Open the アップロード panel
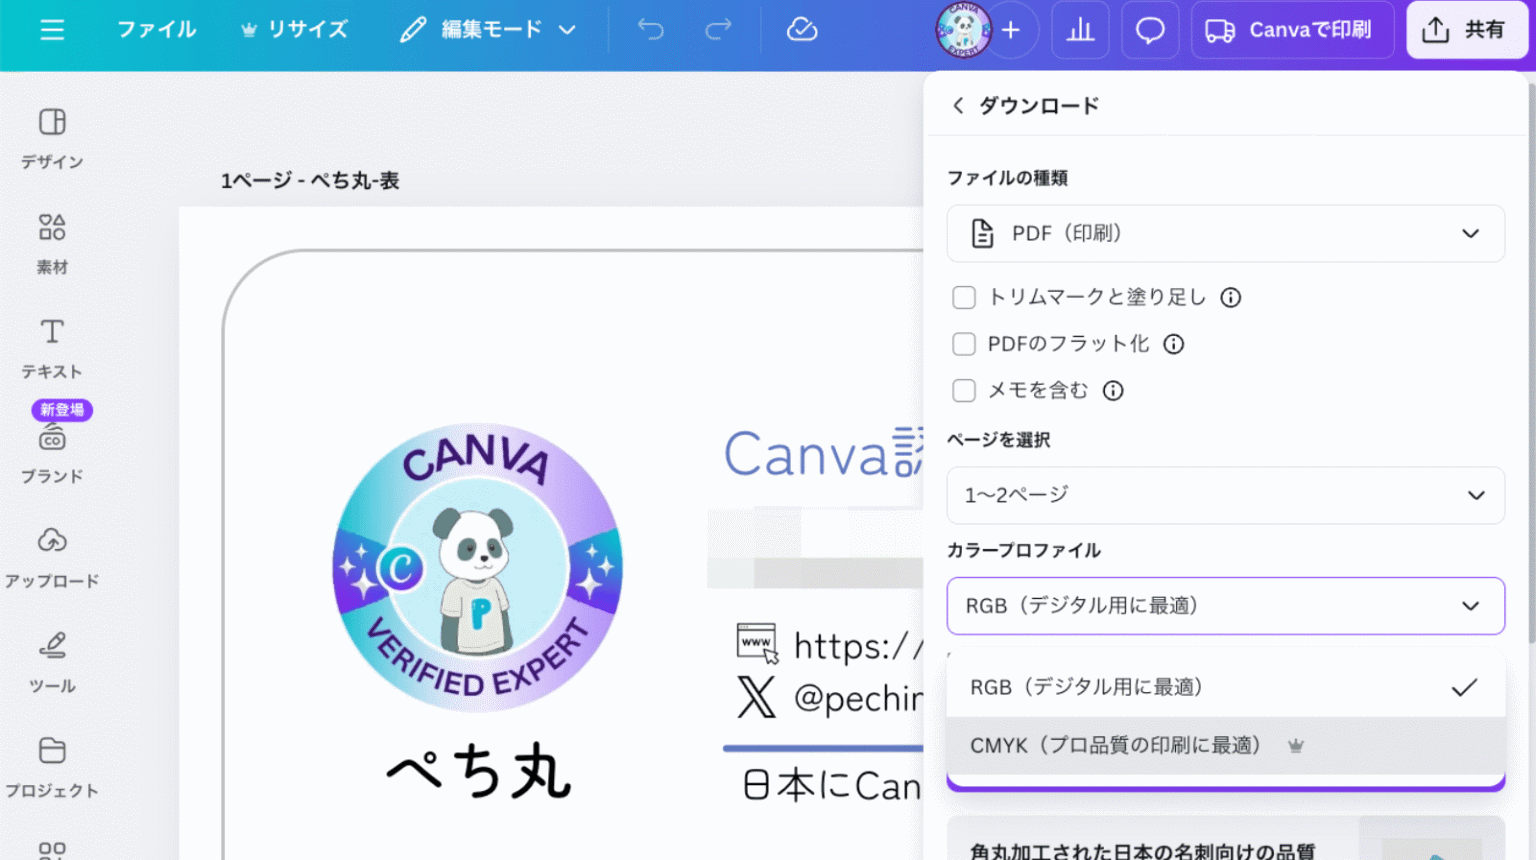Screen dimensions: 1536x860 click(x=51, y=557)
